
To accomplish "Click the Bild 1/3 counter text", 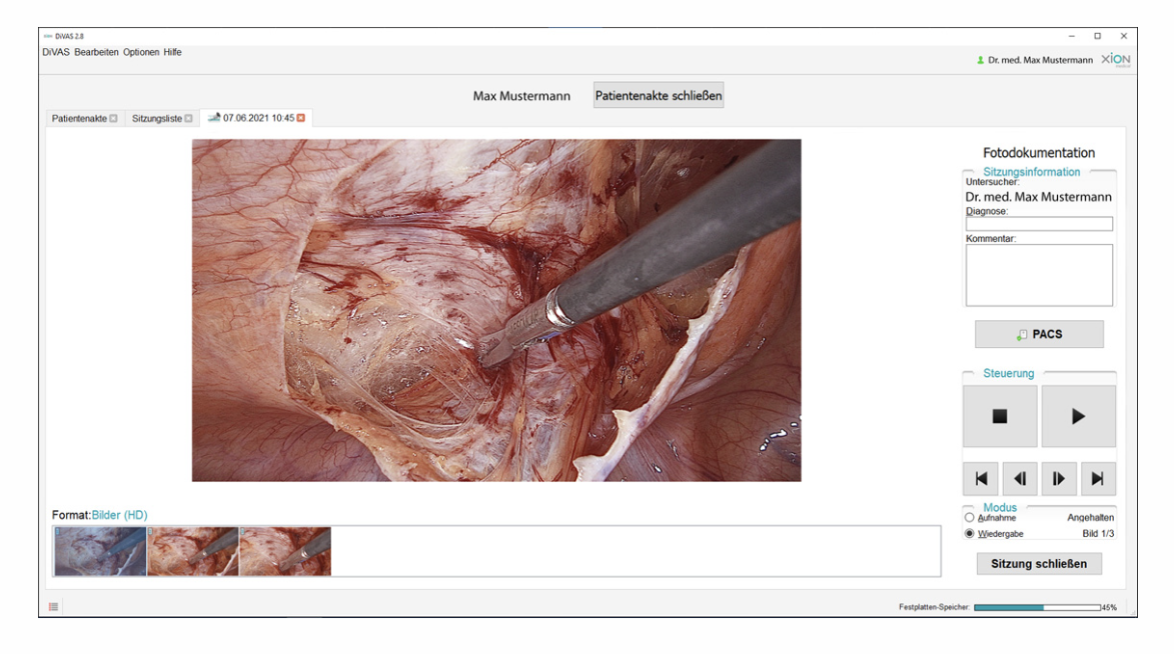I will [1098, 533].
